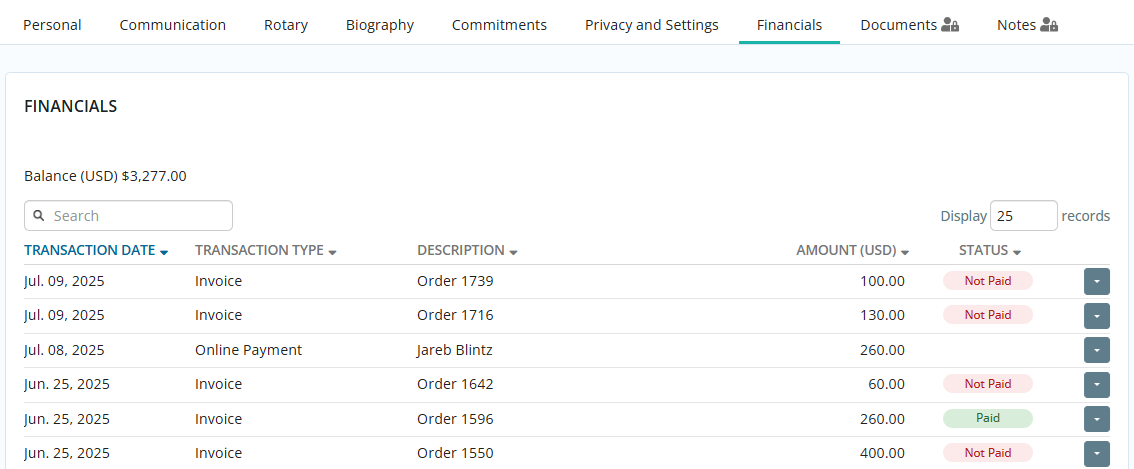This screenshot has width=1134, height=469.
Task: Click the Online Payment transaction type
Action: [x=248, y=350]
